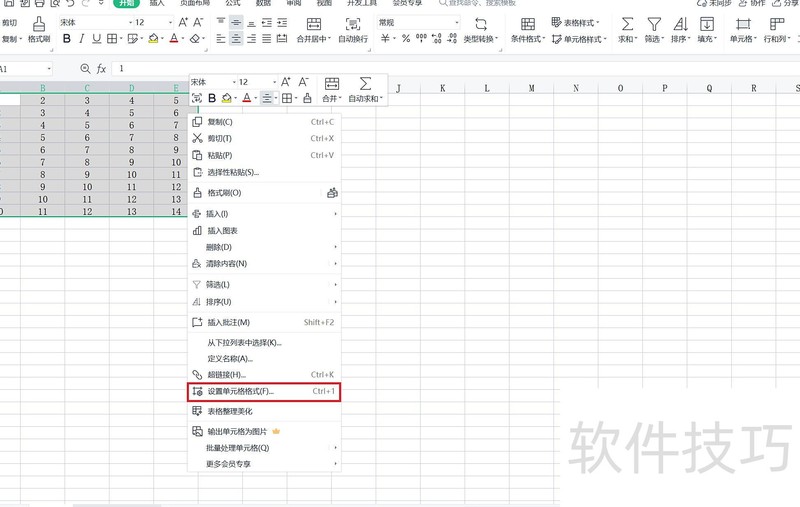Select column header K

pos(442,88)
